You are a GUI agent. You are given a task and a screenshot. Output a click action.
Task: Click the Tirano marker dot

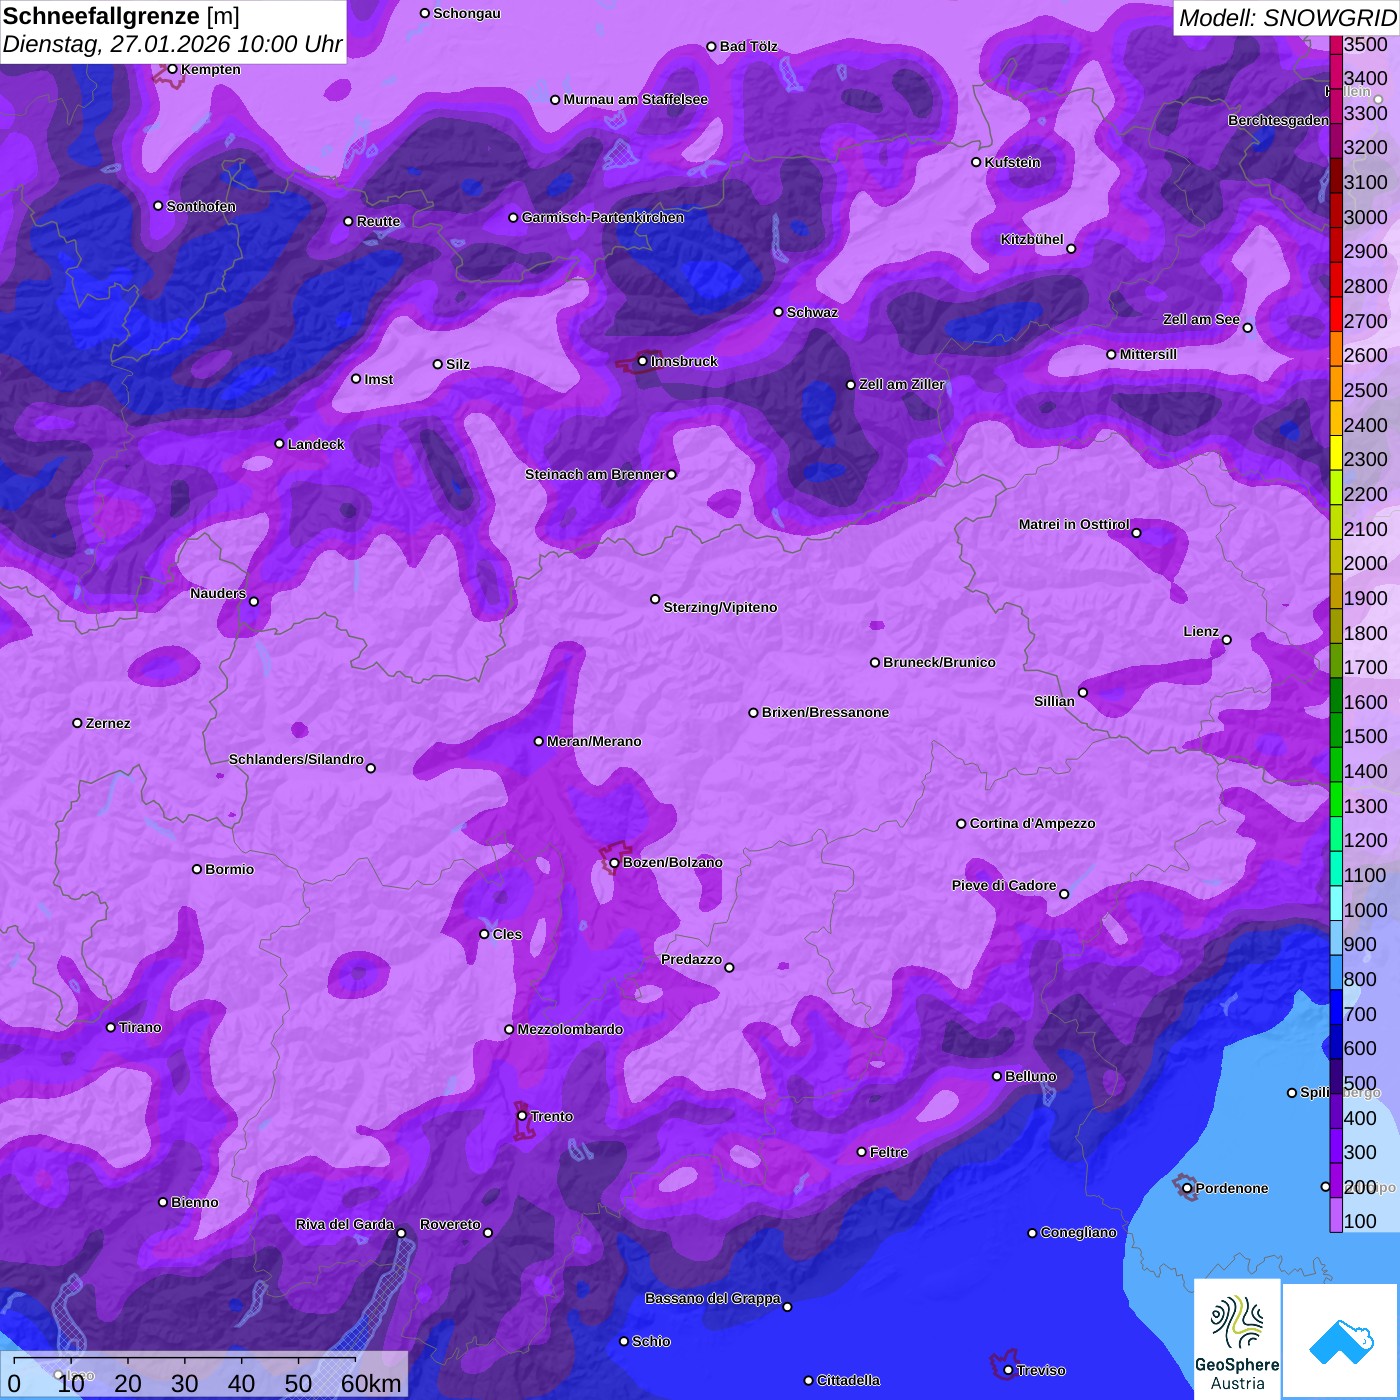pos(111,1027)
